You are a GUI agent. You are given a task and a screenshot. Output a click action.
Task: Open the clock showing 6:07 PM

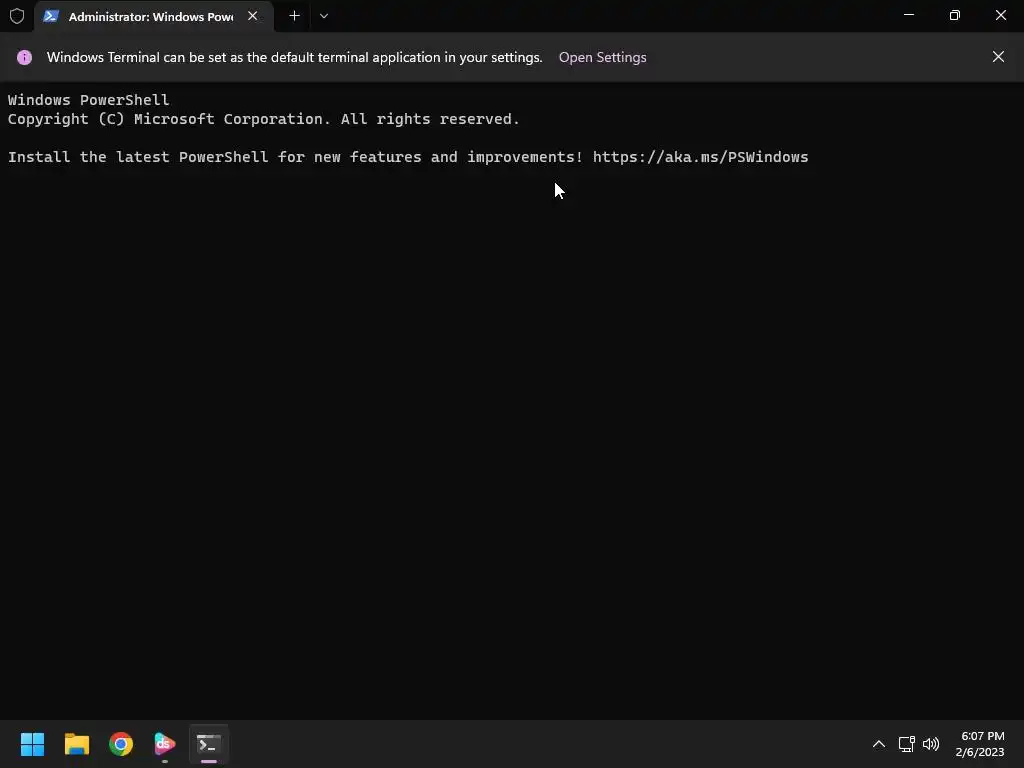980,744
